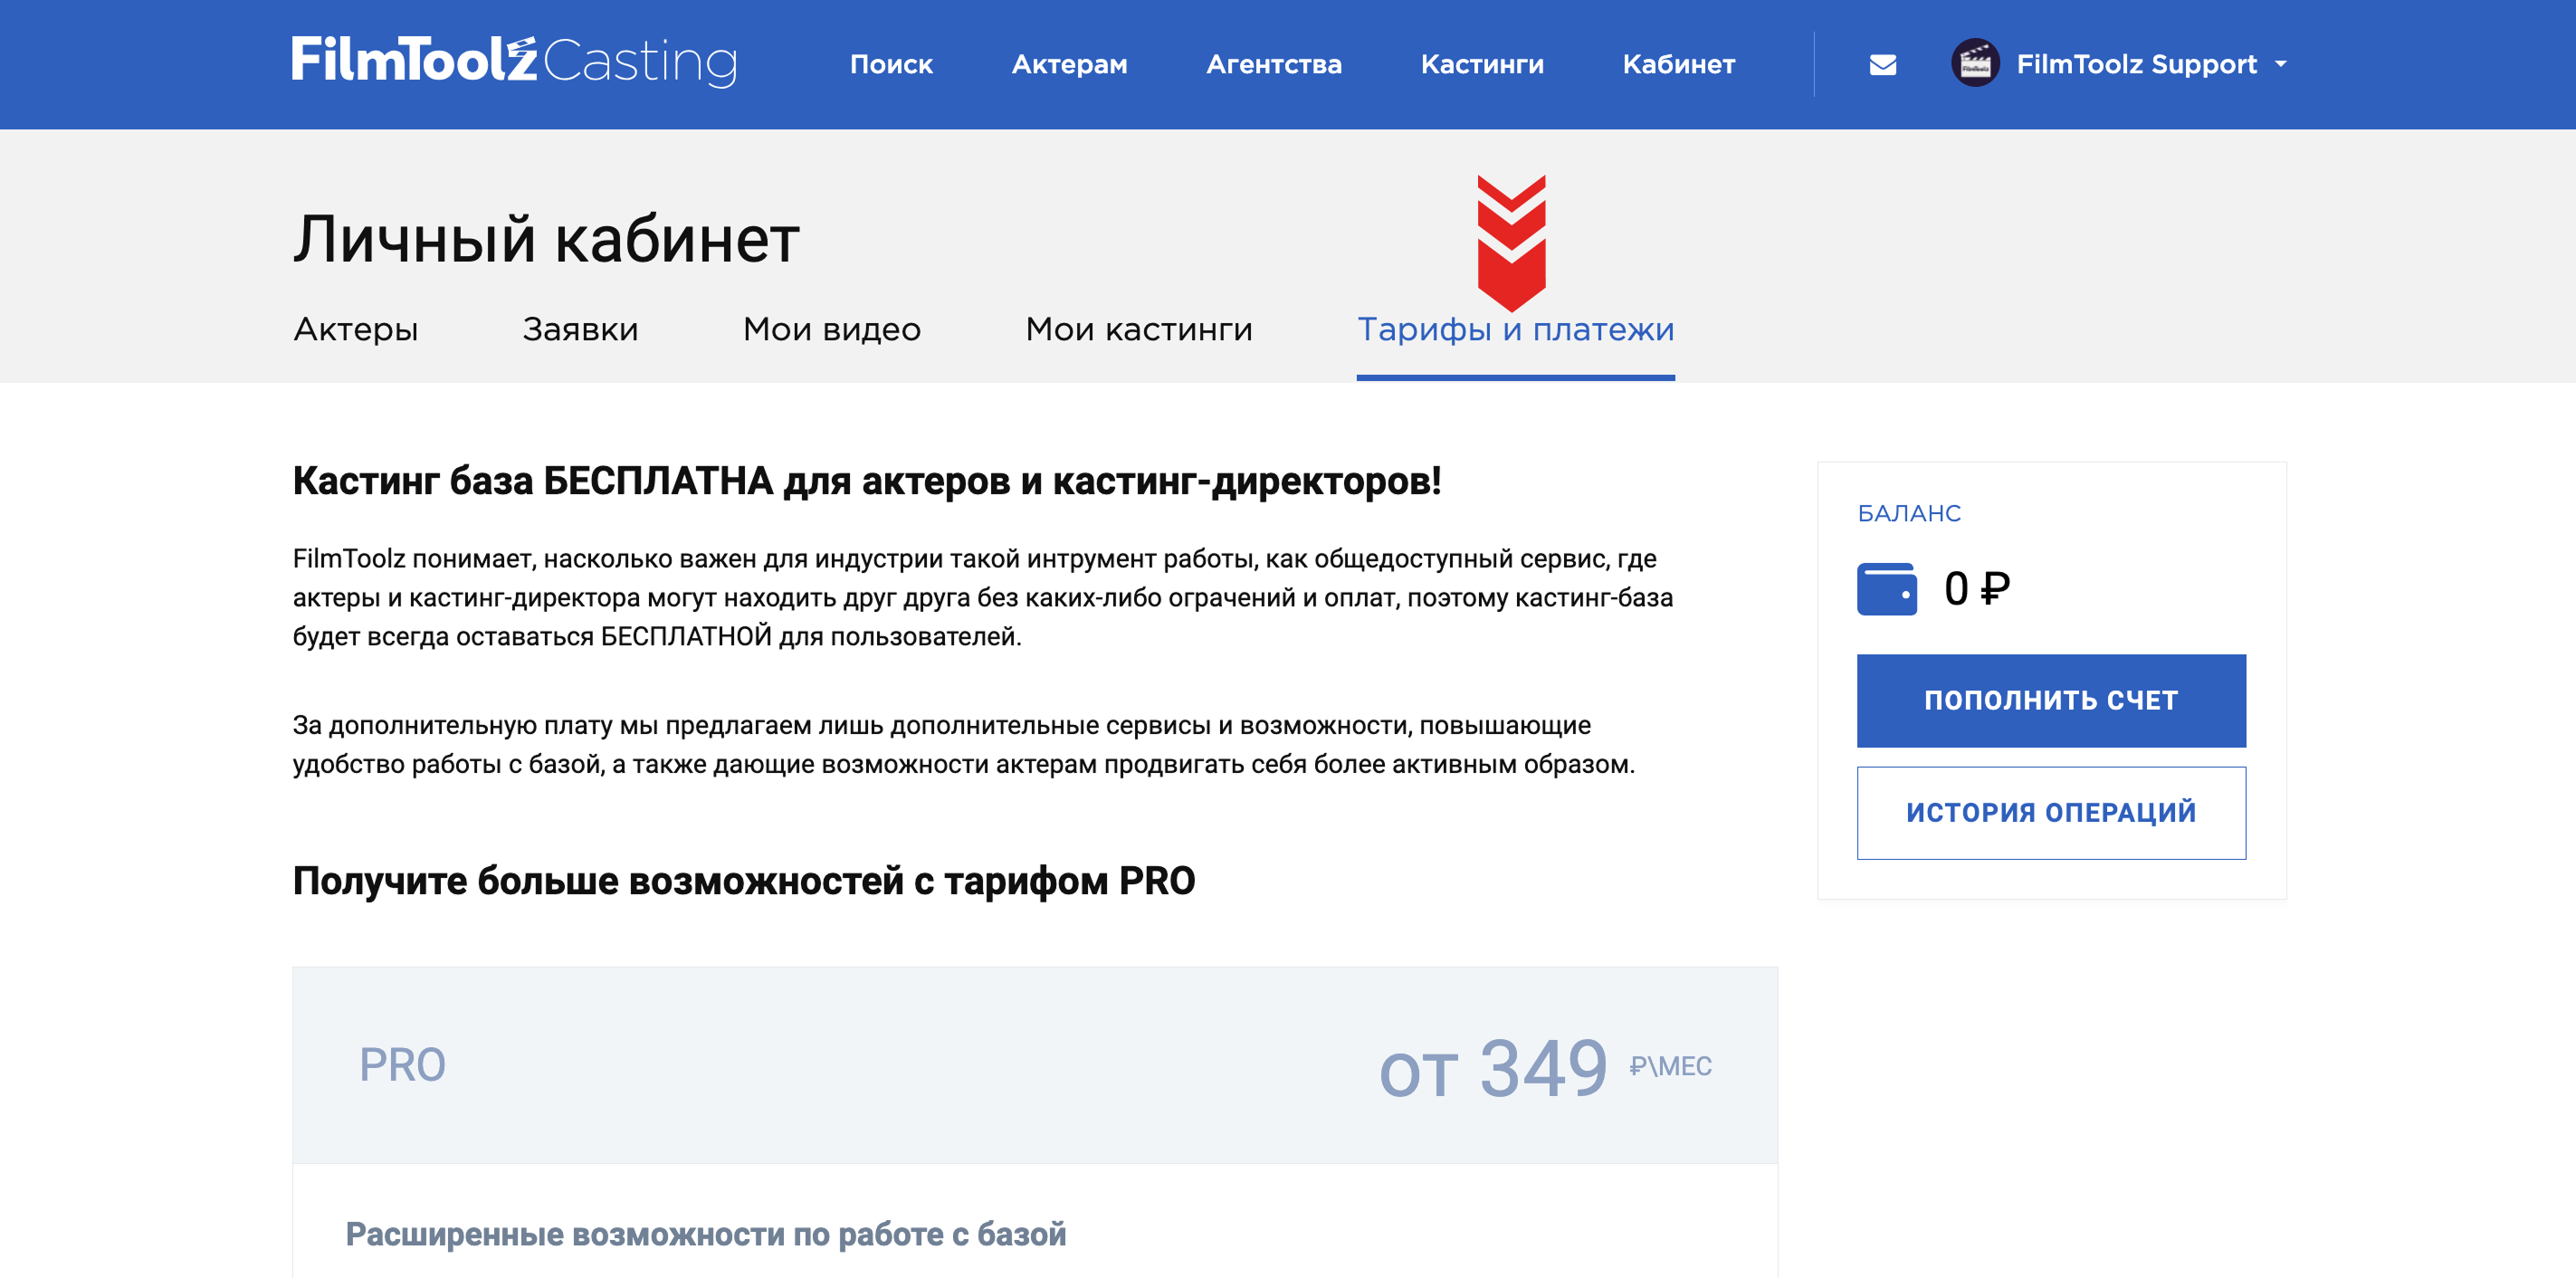Click the red double chevron arrow
This screenshot has width=2576, height=1278.
click(1511, 242)
